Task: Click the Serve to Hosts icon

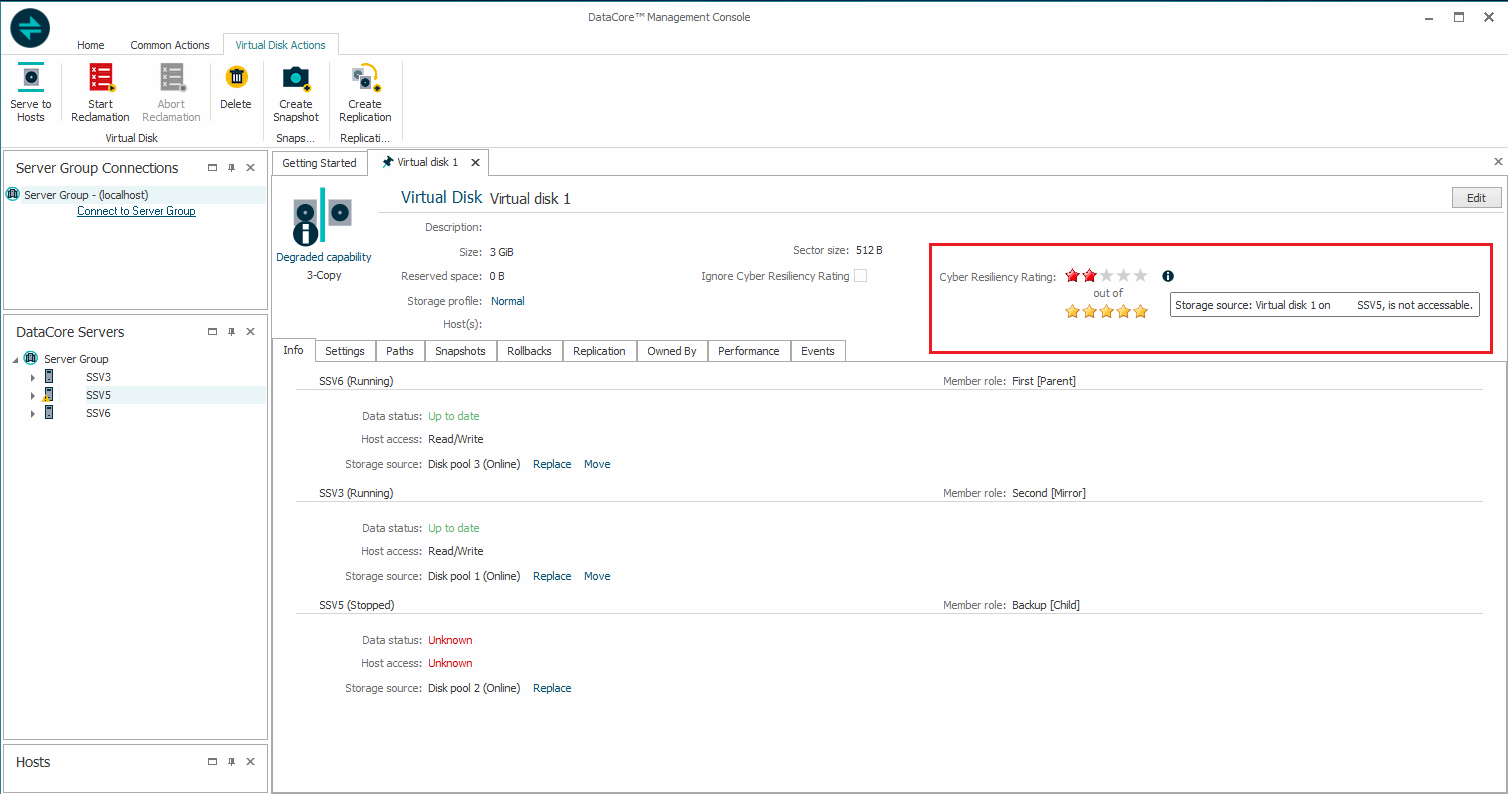Action: pos(31,78)
